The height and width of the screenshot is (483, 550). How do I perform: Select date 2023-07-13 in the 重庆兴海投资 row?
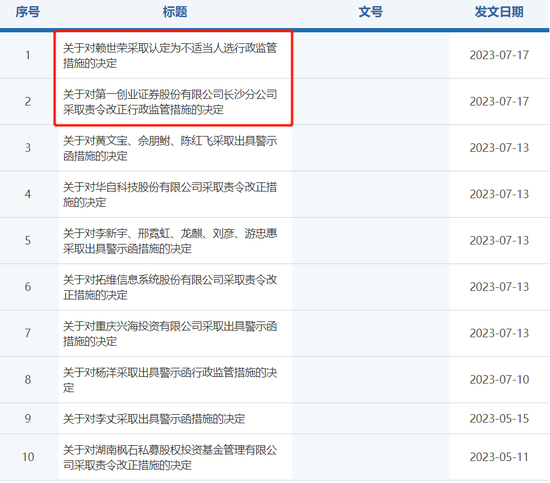(x=499, y=333)
